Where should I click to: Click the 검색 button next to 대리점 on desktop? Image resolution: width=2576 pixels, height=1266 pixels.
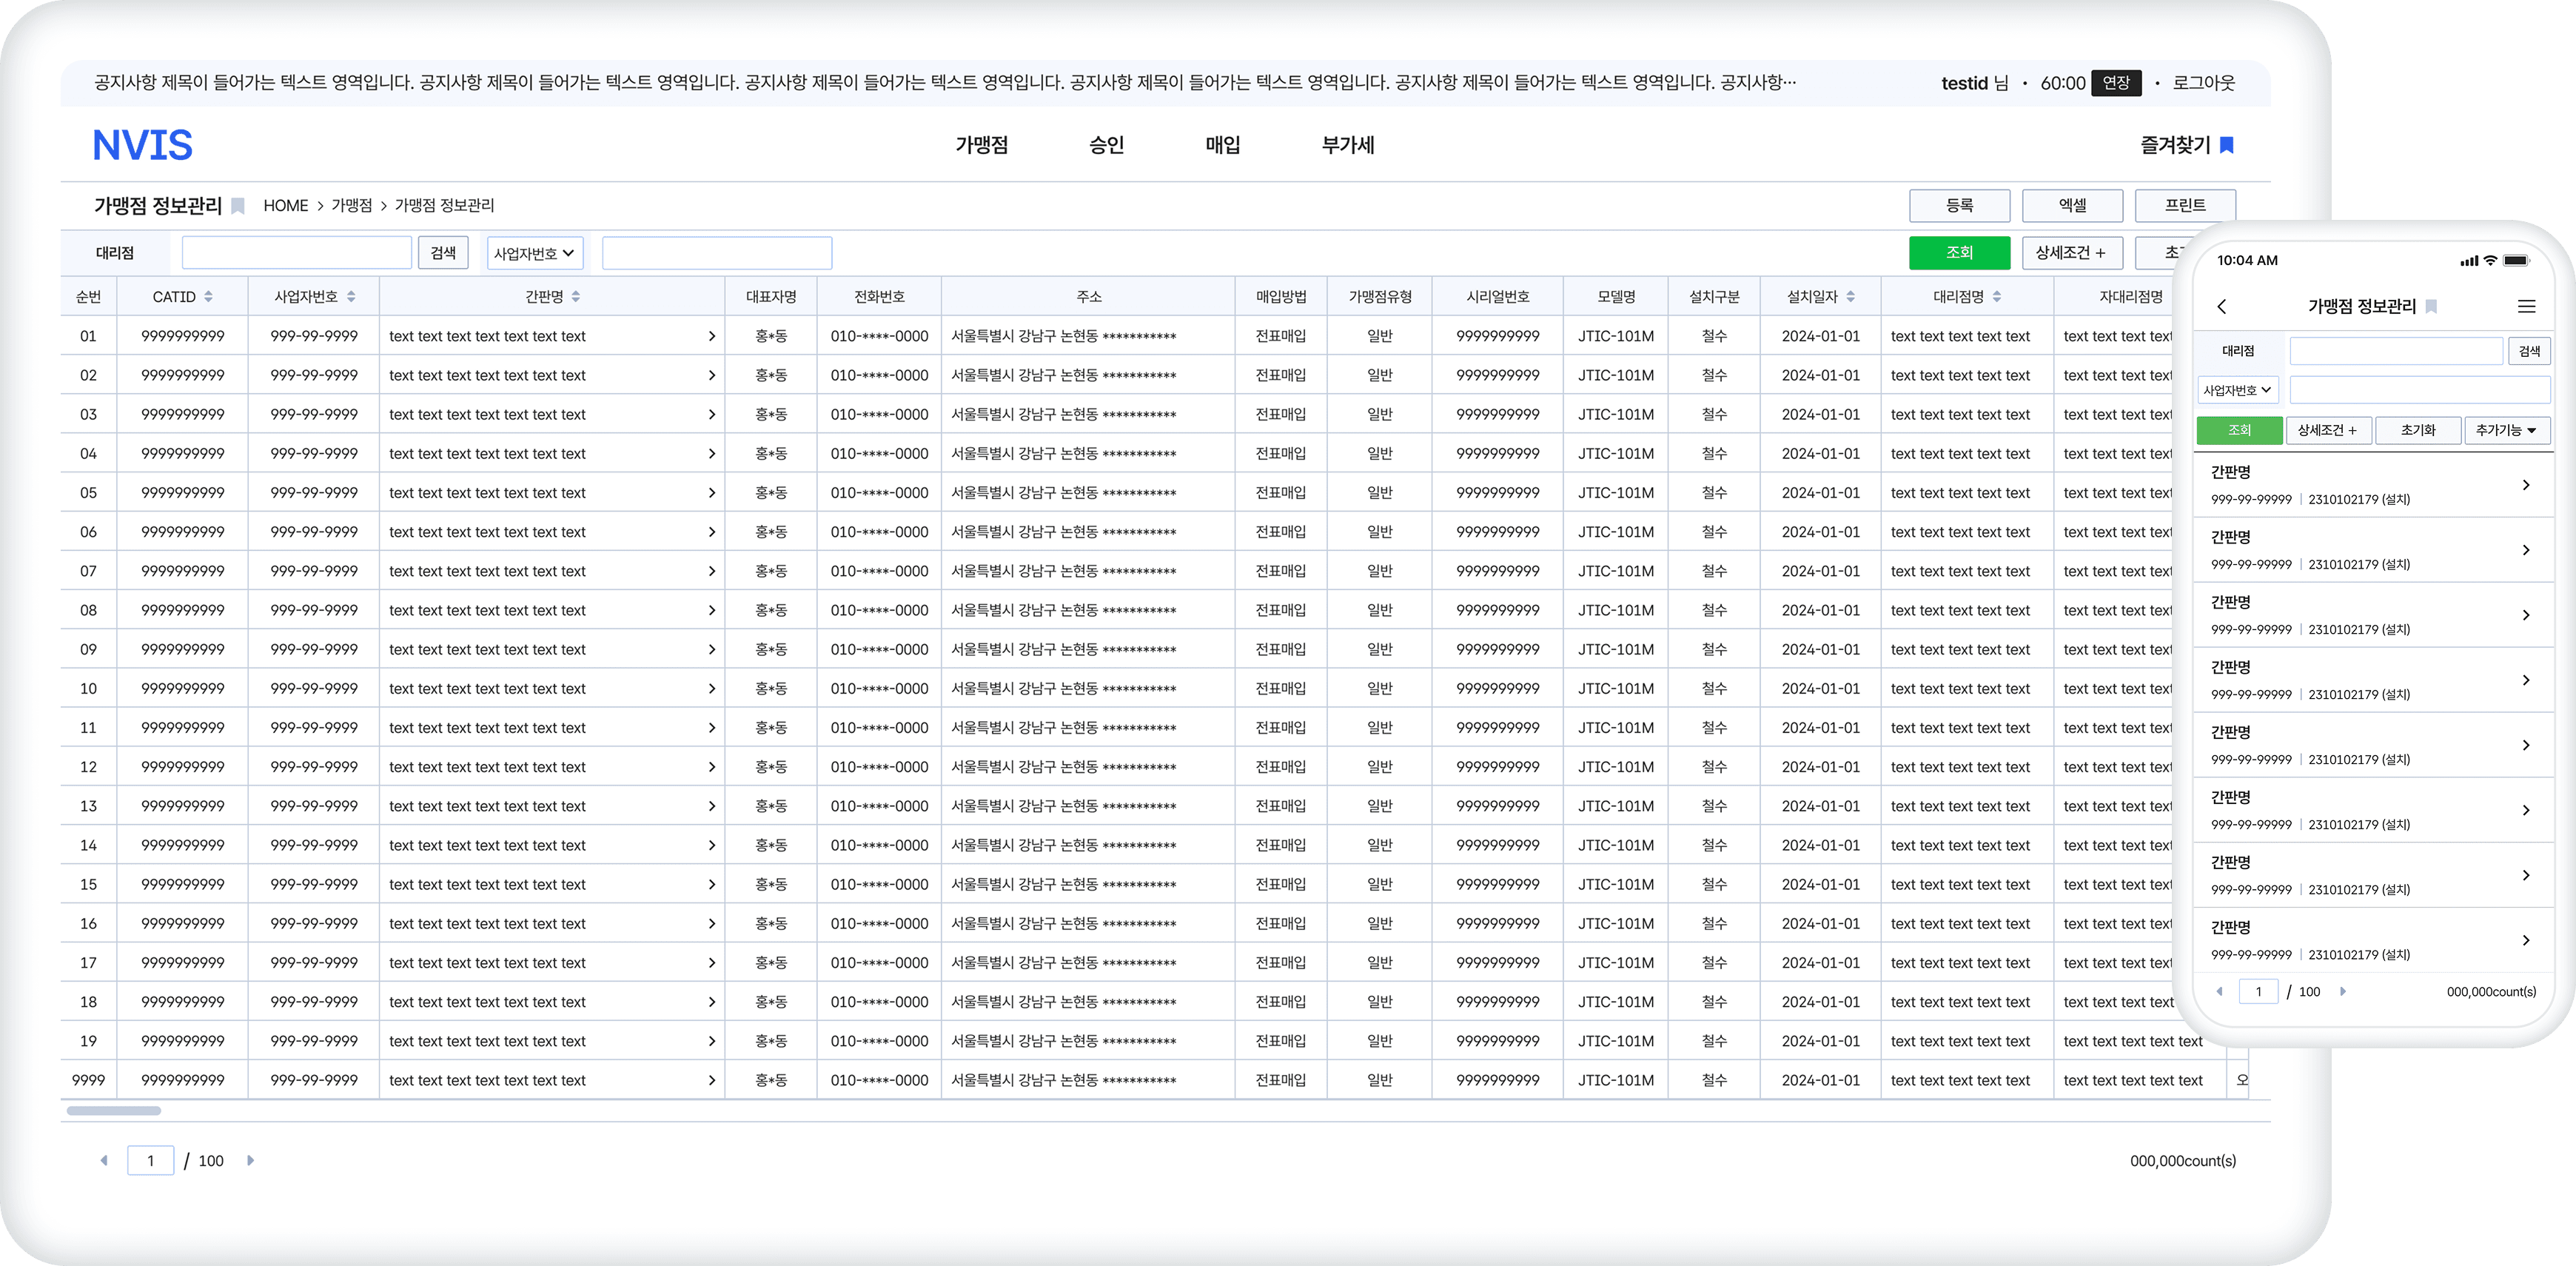click(443, 254)
